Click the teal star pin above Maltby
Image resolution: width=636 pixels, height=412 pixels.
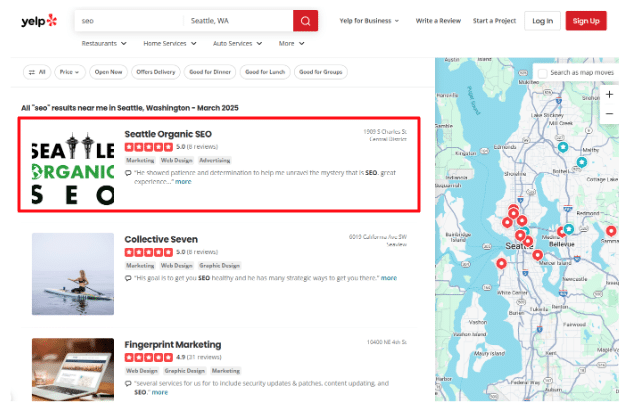563,147
